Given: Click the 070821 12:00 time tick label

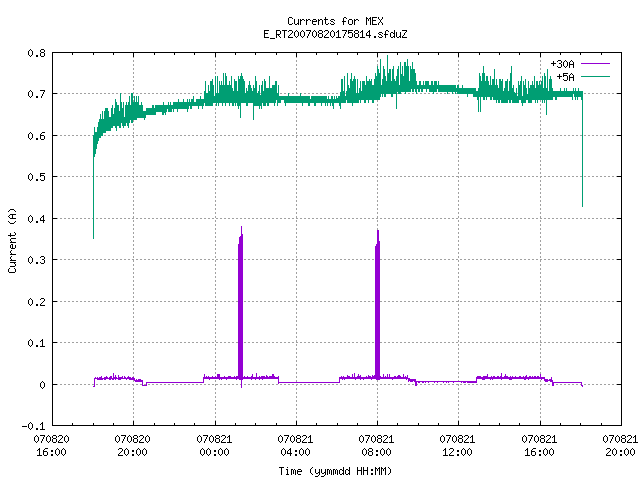Looking at the screenshot, I should [x=457, y=445].
